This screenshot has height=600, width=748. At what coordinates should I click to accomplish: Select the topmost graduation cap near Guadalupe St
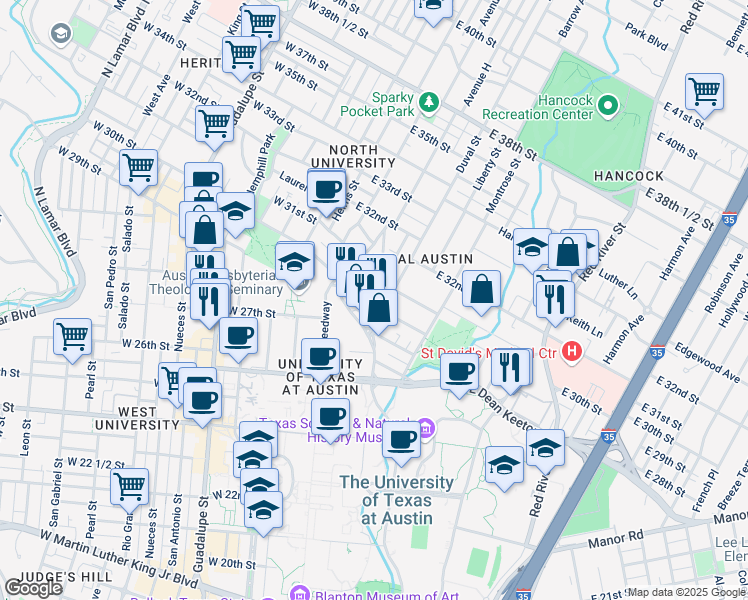(236, 211)
